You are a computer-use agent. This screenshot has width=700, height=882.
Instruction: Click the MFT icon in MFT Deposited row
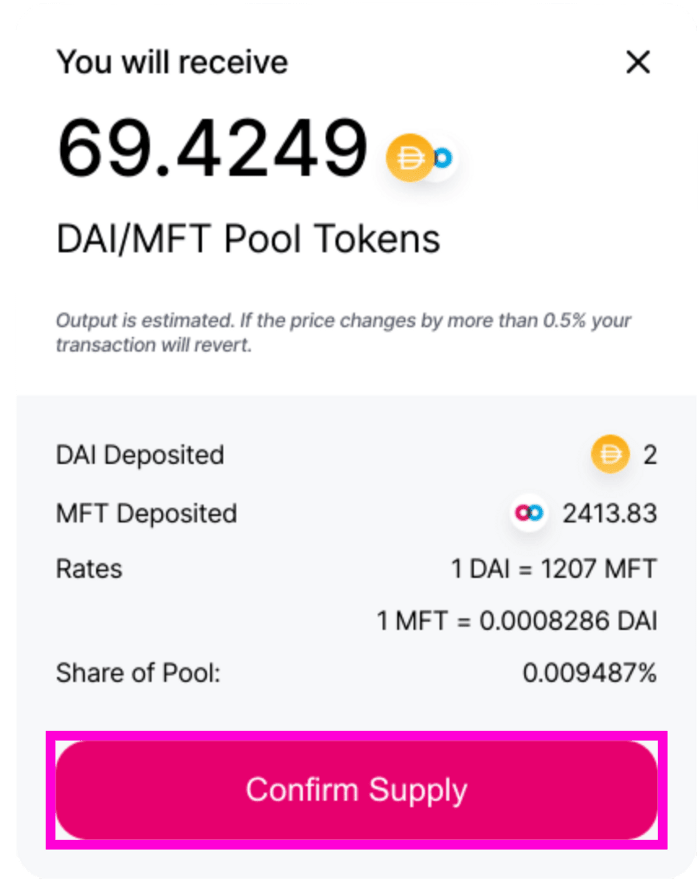529,512
